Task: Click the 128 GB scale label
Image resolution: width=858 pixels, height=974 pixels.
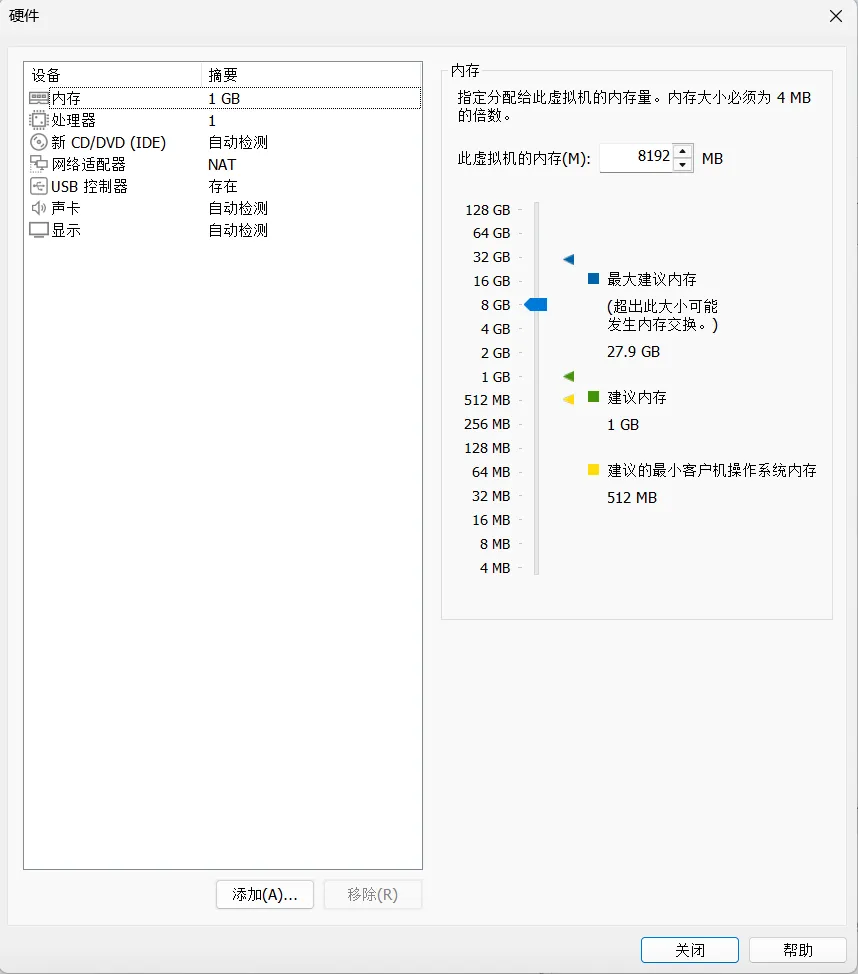Action: coord(488,210)
